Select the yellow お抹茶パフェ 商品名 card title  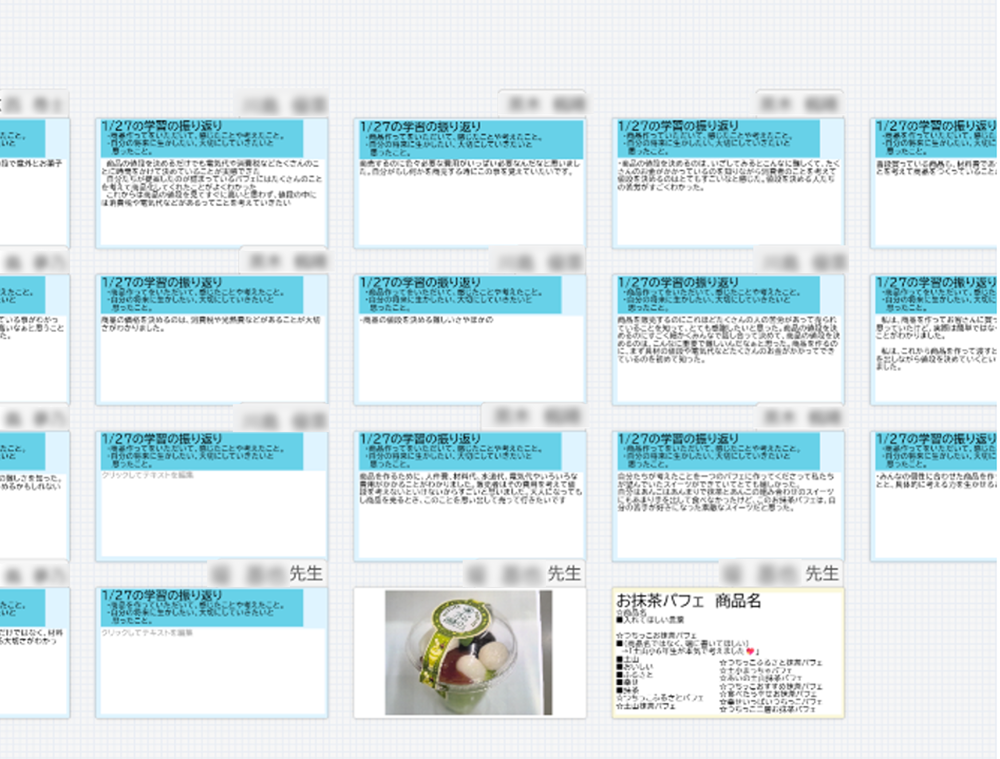click(x=689, y=601)
